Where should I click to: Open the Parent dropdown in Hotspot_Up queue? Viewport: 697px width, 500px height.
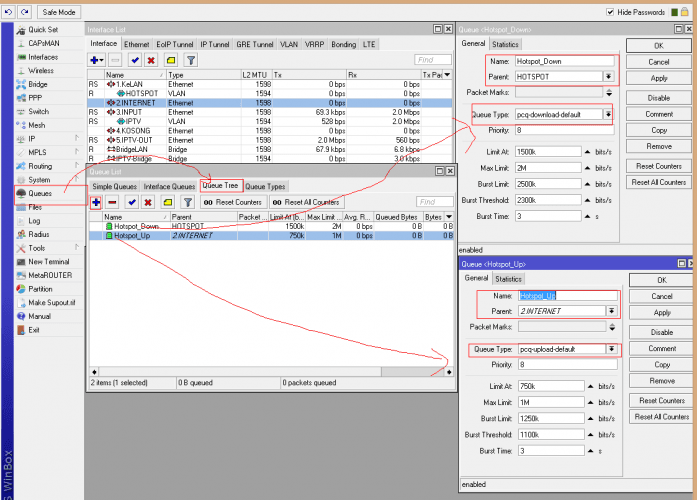point(612,311)
